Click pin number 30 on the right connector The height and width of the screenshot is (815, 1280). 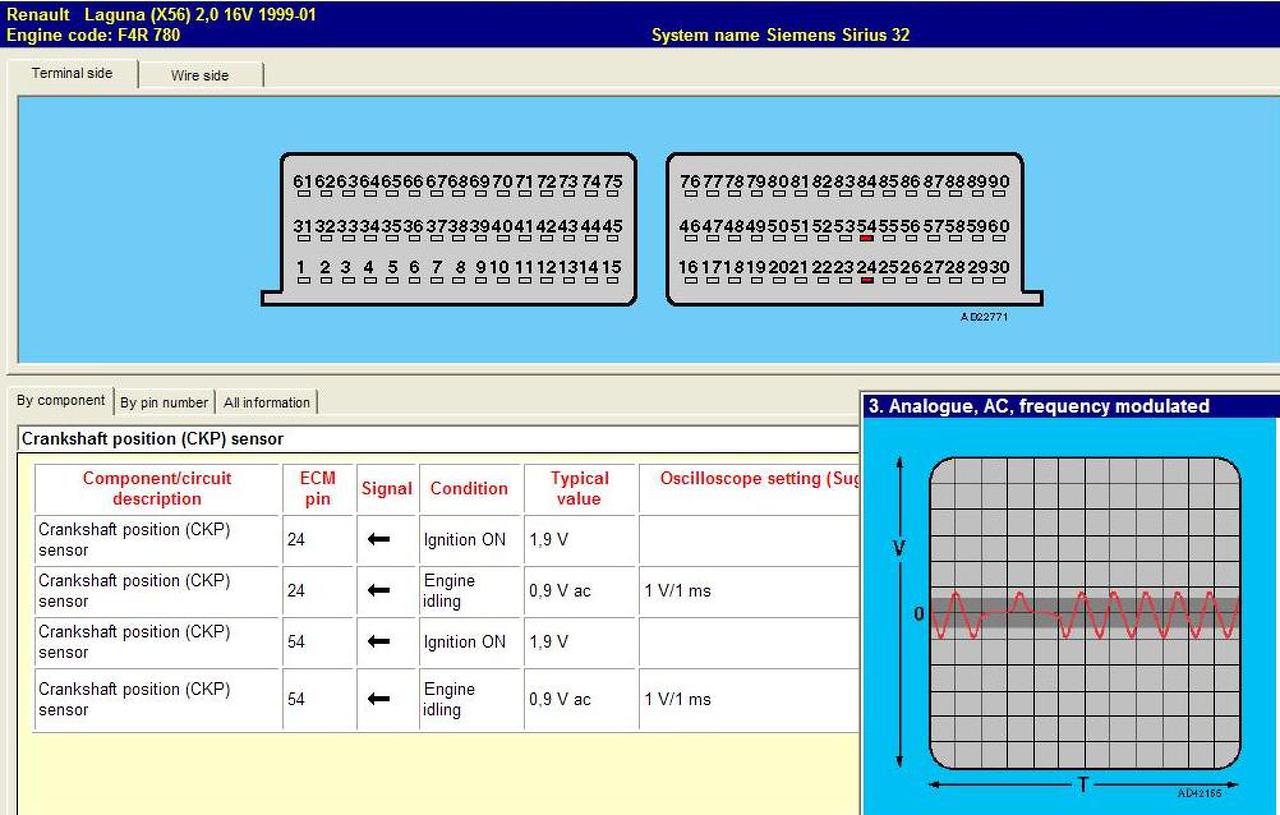999,267
